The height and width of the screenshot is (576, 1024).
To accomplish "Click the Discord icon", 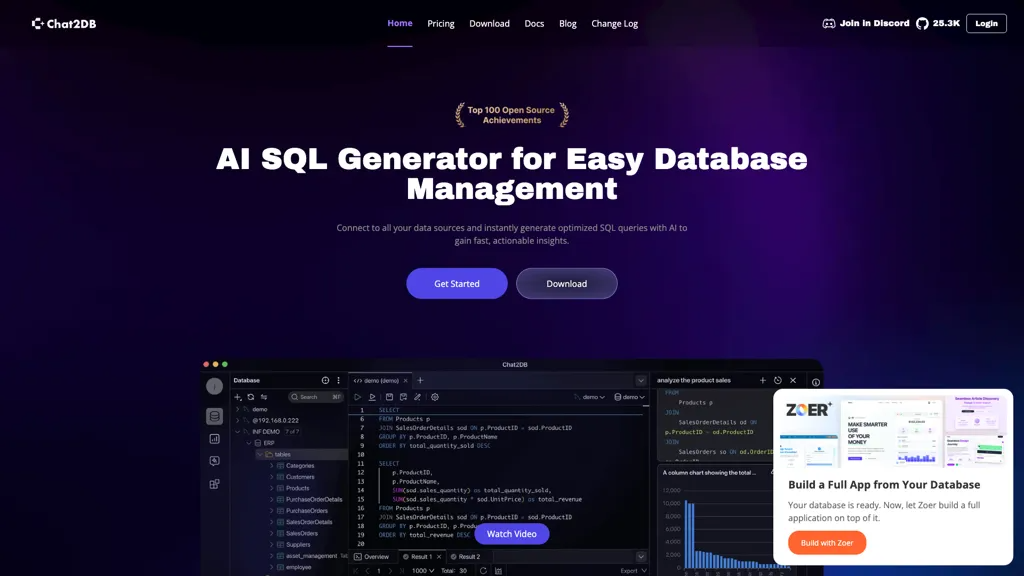I will coord(829,24).
